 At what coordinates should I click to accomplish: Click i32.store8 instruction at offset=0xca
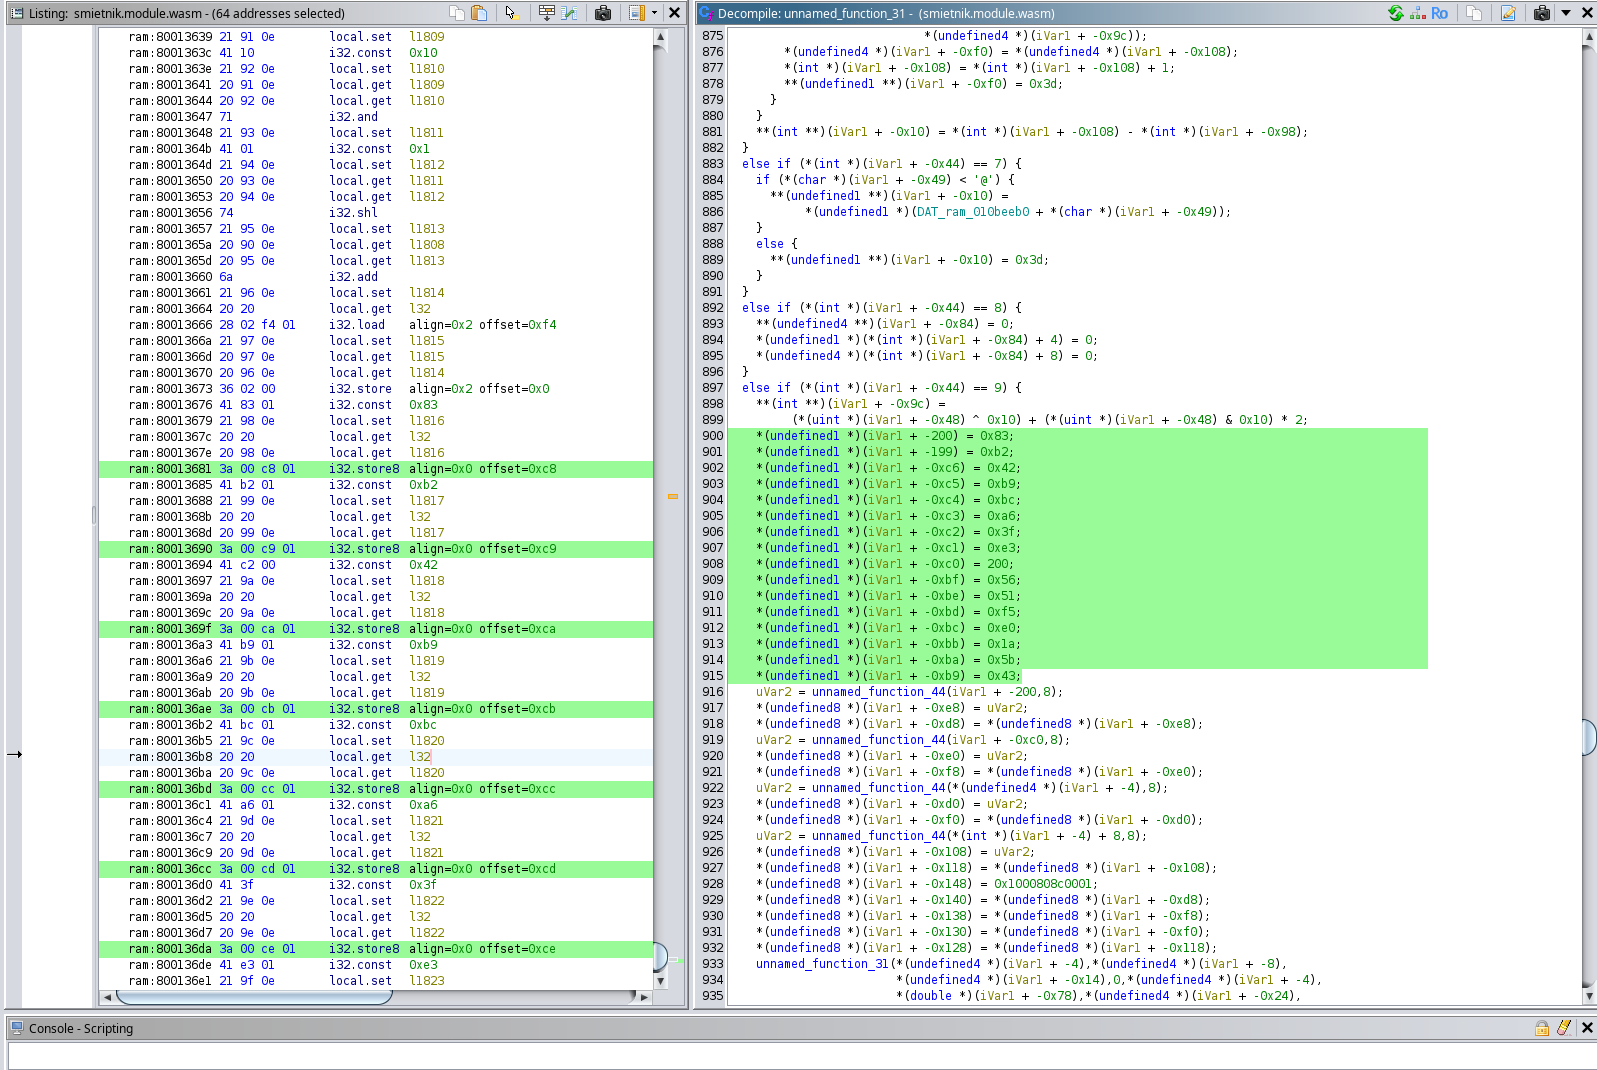tap(364, 629)
